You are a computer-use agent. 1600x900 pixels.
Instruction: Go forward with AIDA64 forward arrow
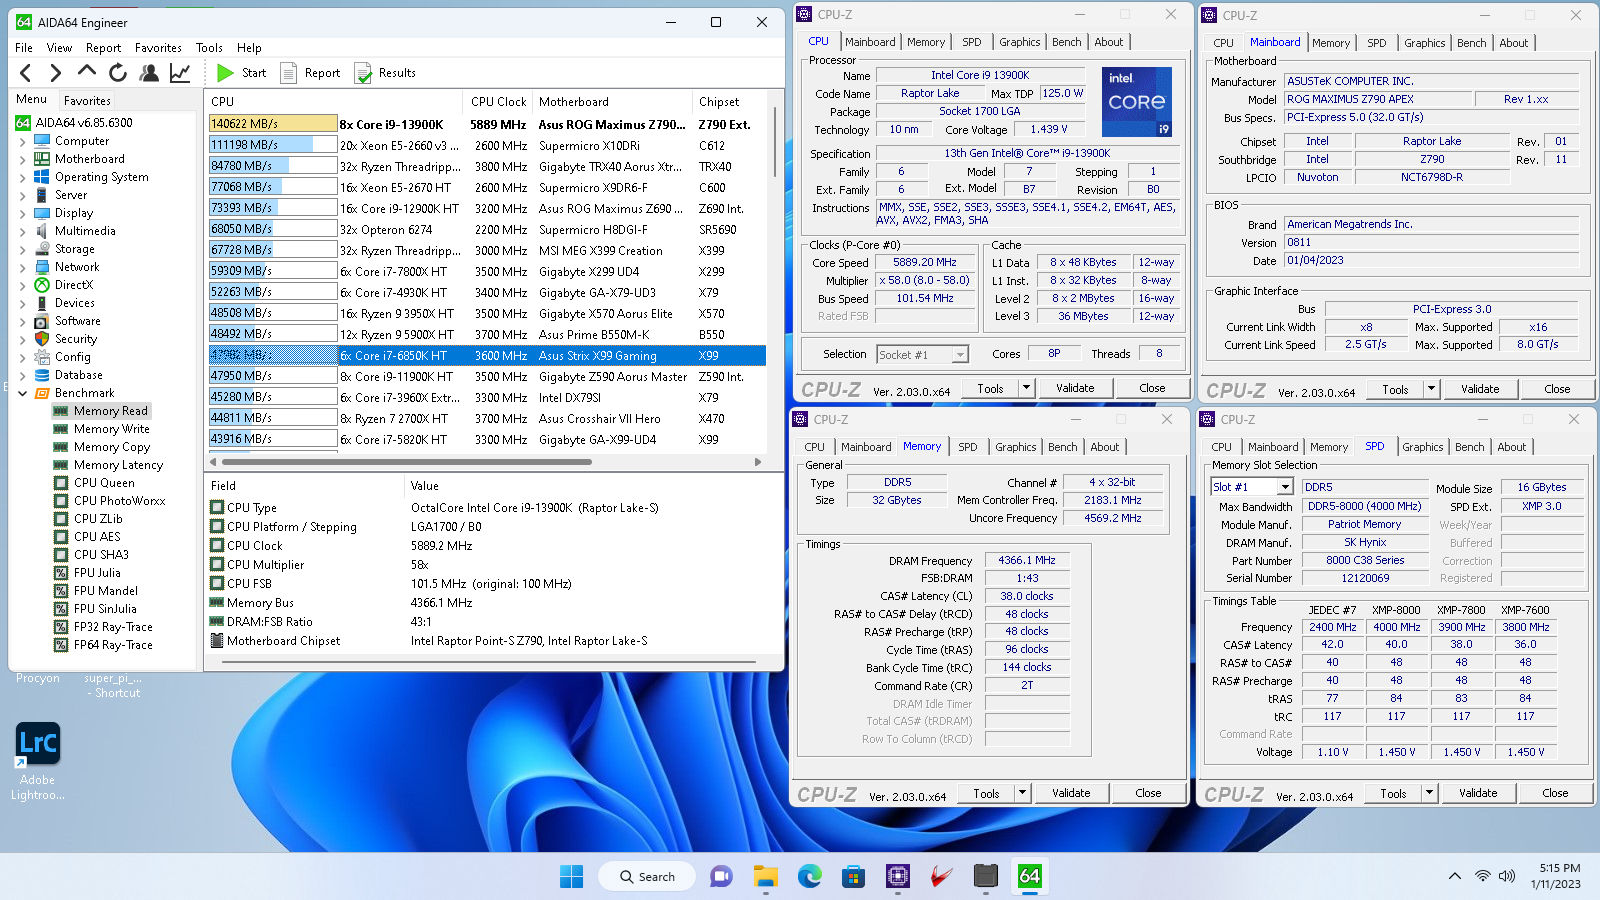[56, 73]
